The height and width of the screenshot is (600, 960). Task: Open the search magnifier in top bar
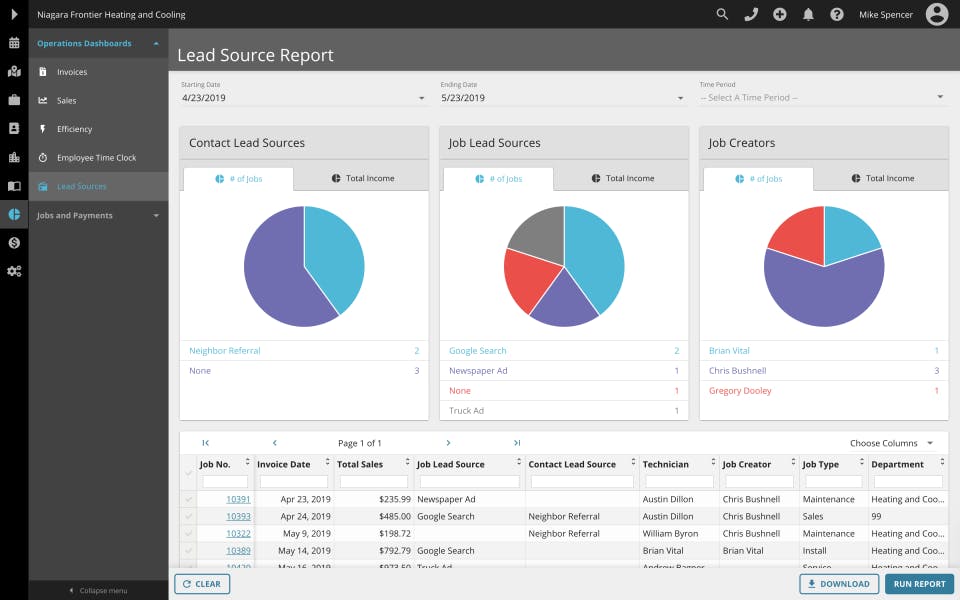(x=722, y=15)
